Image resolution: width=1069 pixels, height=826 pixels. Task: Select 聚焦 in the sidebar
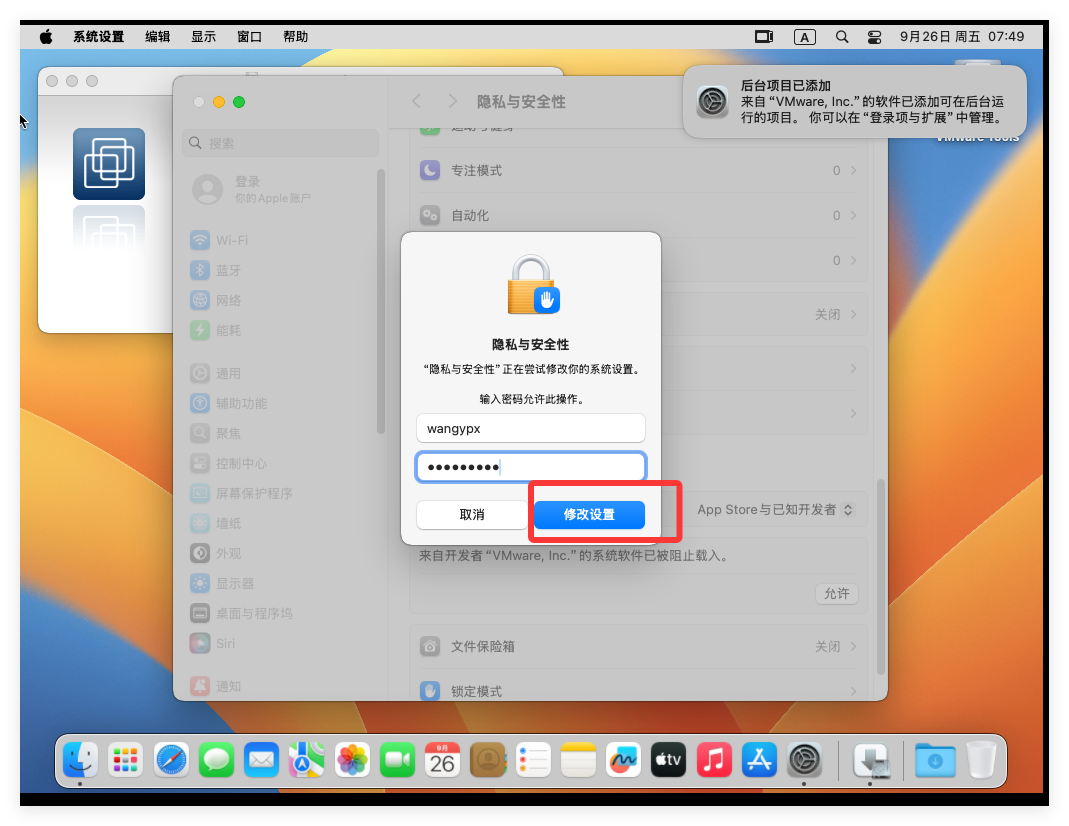tap(280, 433)
